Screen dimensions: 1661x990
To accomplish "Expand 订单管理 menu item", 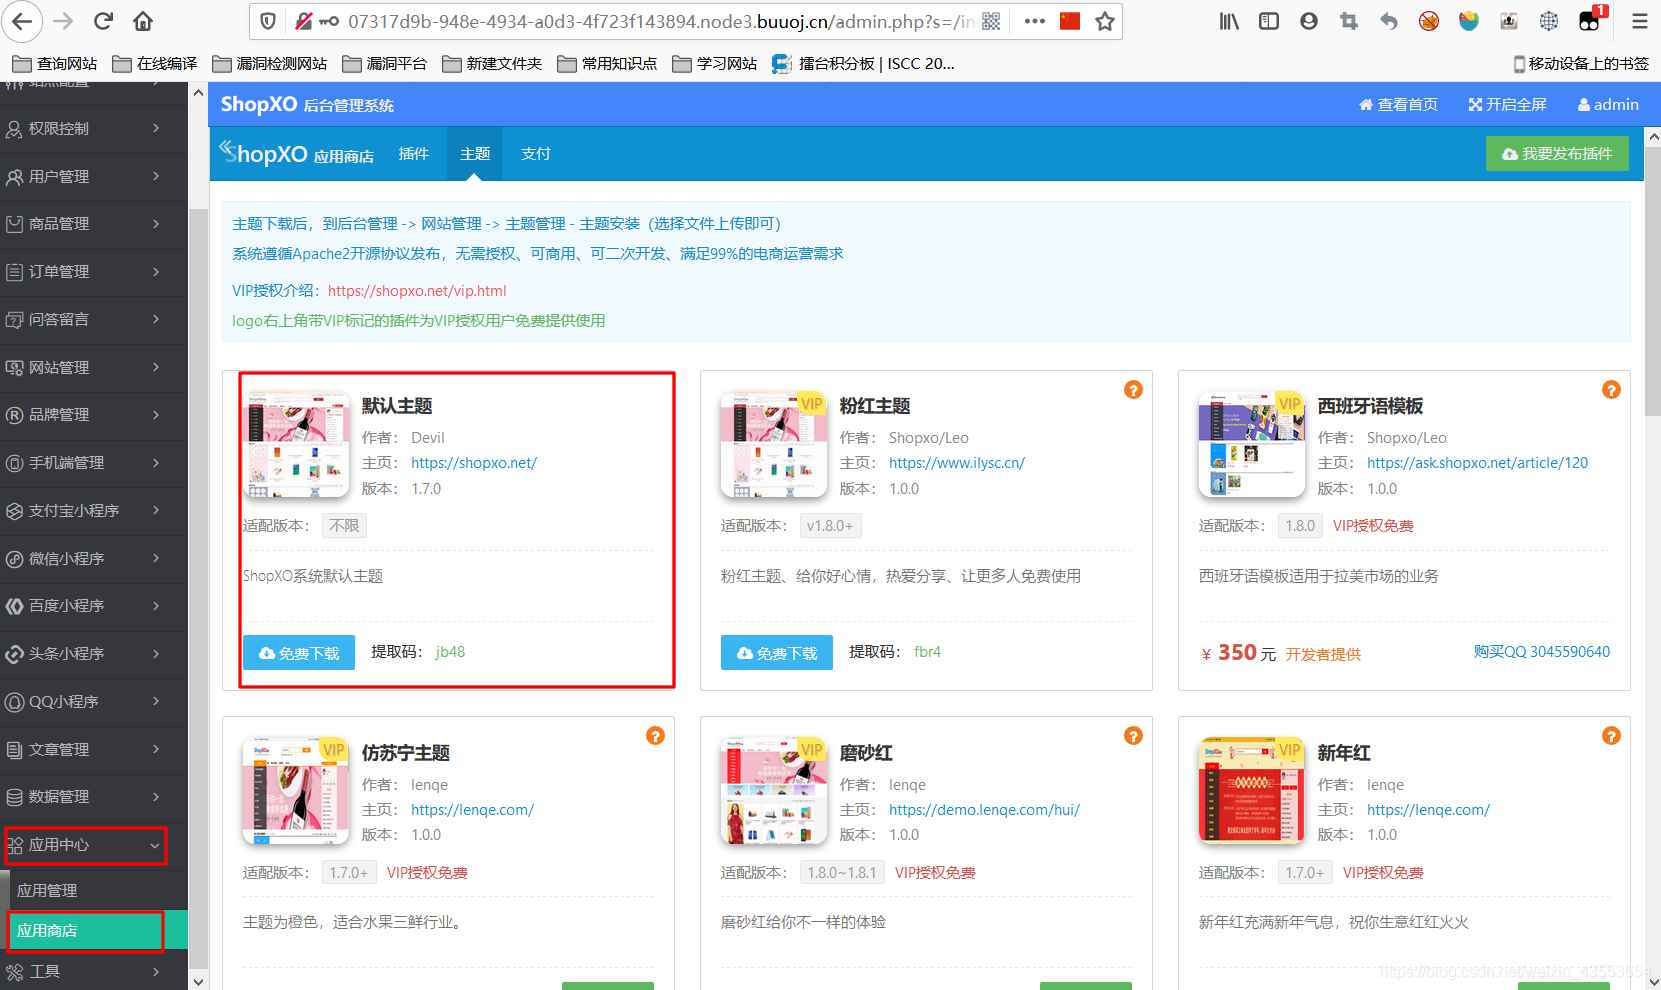I will (x=94, y=272).
